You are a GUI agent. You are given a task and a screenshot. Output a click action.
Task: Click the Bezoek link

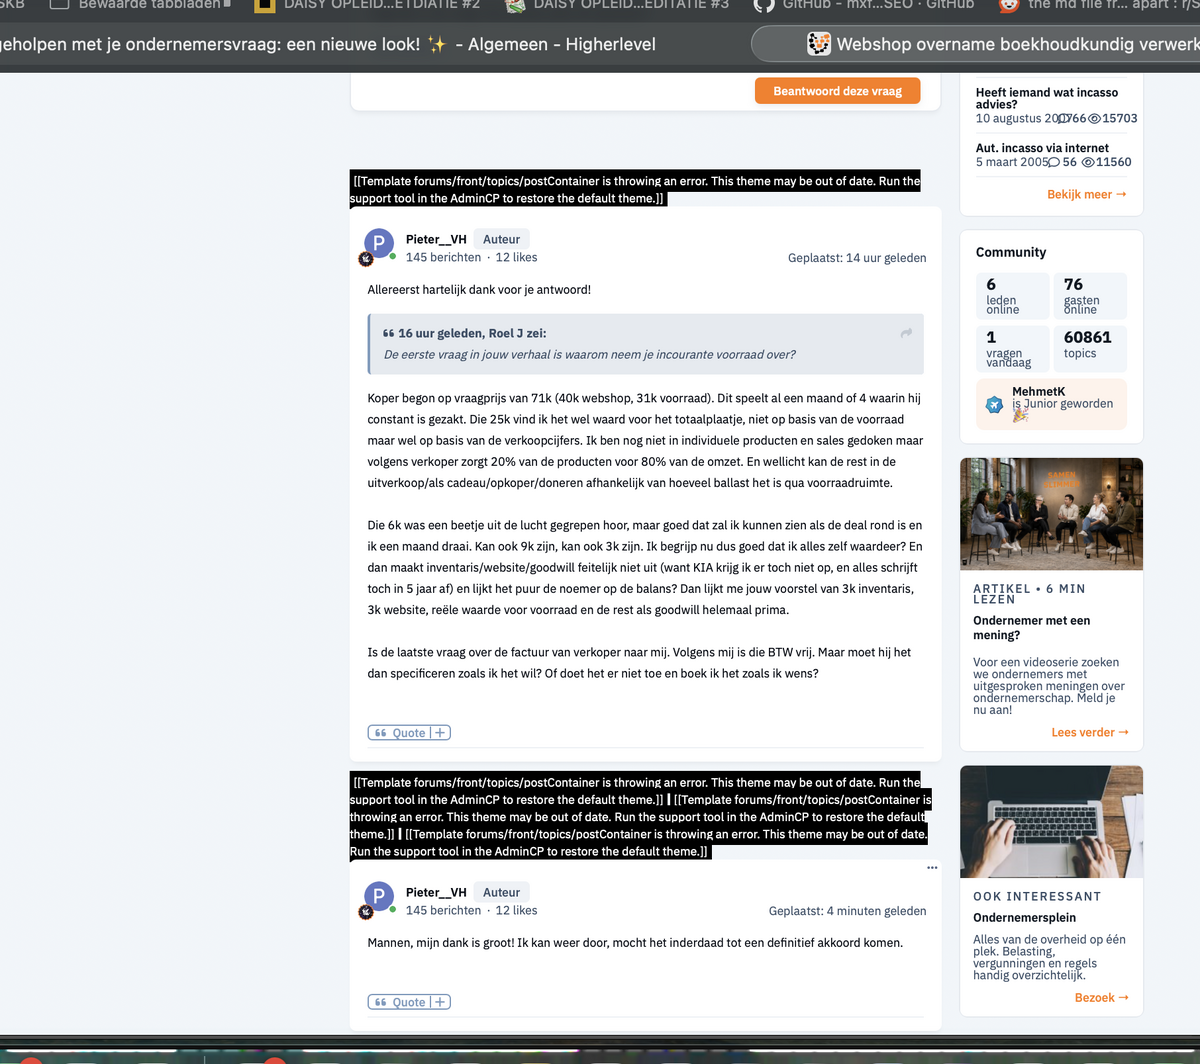(x=1102, y=997)
